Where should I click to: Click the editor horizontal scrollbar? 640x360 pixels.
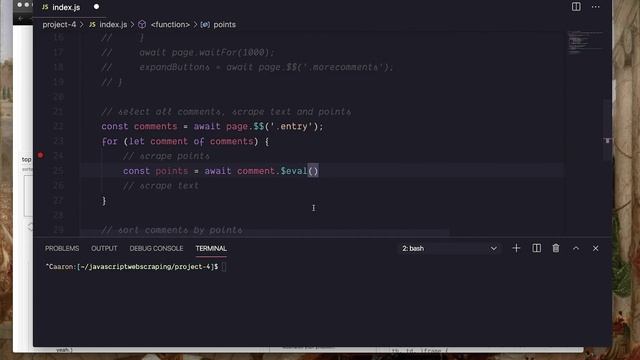(x=264, y=233)
